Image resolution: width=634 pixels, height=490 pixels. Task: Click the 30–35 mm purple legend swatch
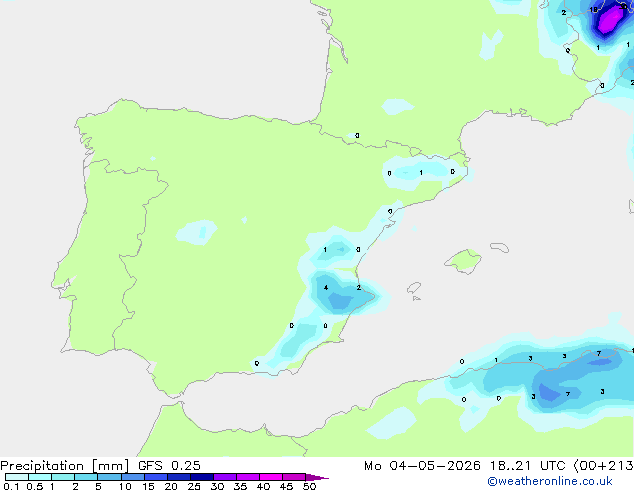pos(225,477)
